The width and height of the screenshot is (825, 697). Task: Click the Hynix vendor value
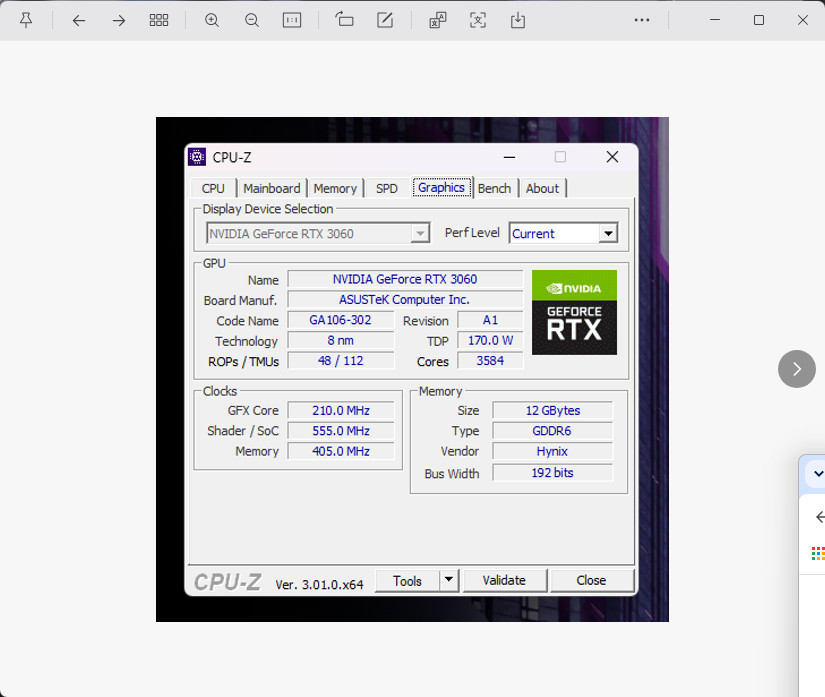[x=552, y=451]
